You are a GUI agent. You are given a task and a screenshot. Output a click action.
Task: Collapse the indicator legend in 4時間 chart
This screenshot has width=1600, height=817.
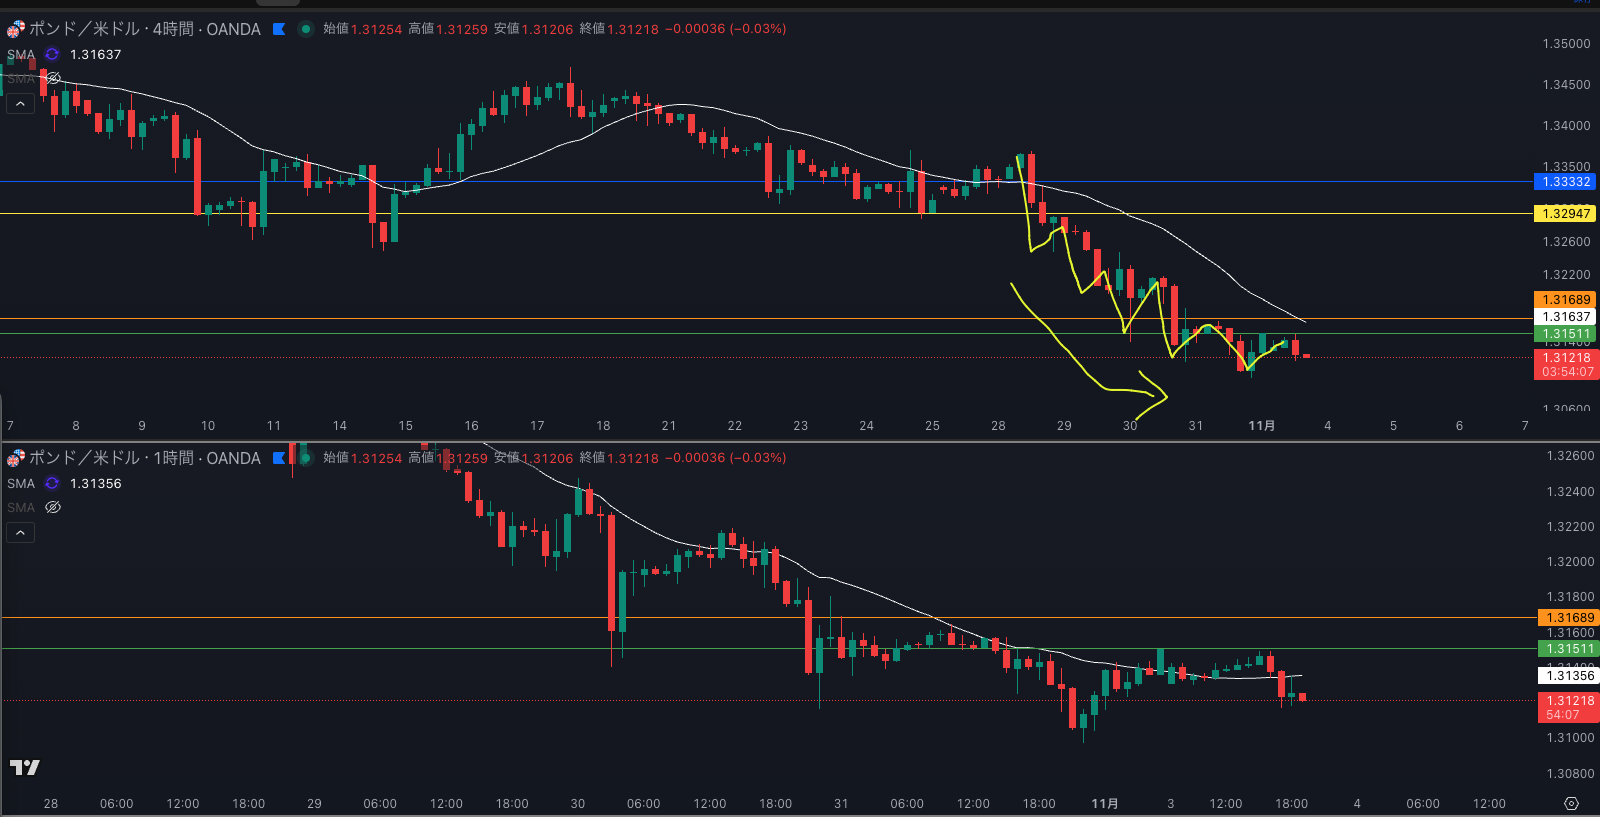(20, 103)
